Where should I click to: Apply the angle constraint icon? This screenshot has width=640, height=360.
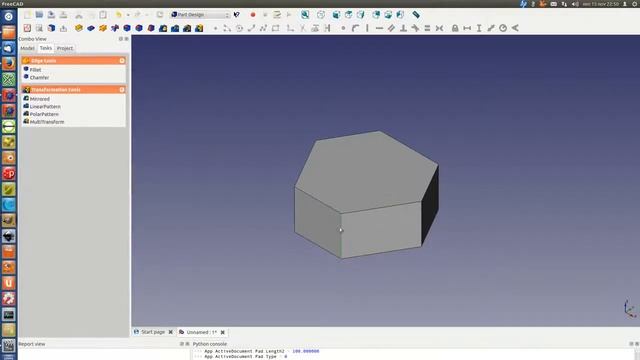click(515, 28)
